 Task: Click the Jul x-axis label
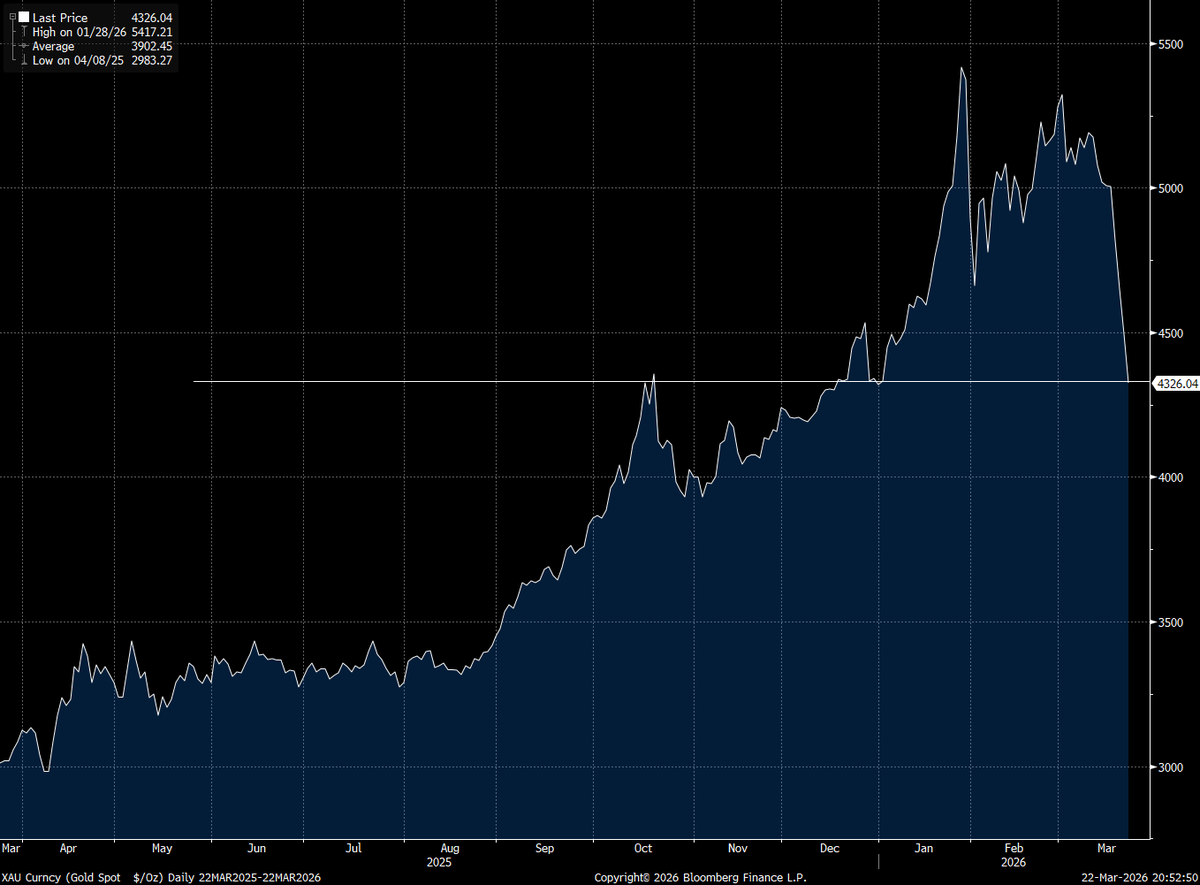pos(353,848)
